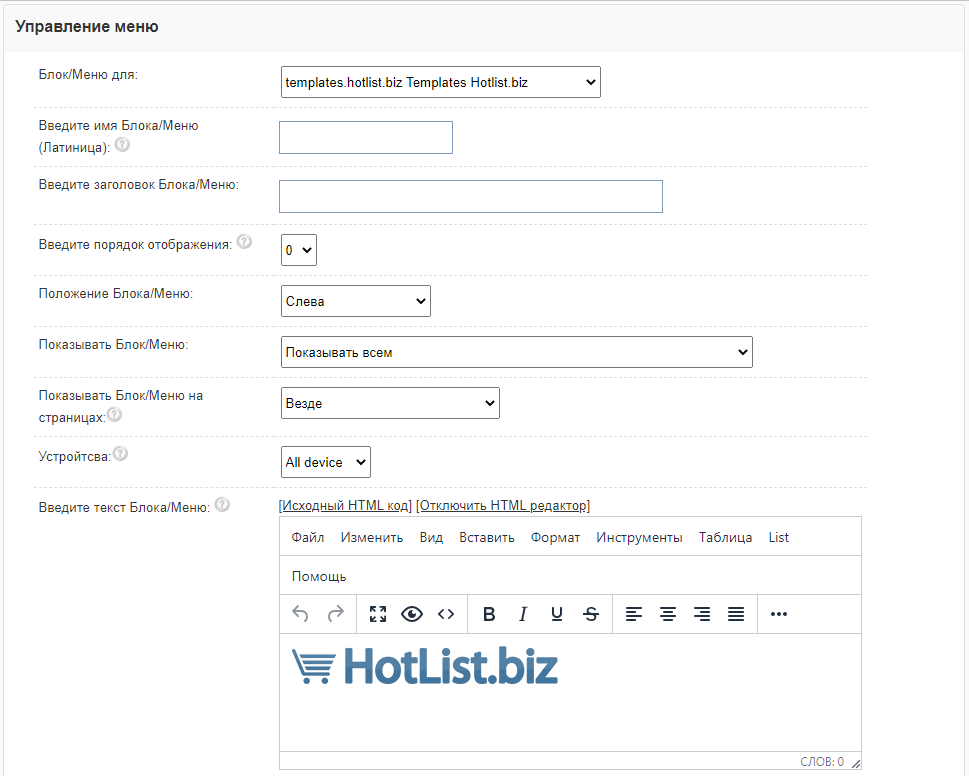Open the Вставить menu in editor
Screen dimensions: 969x776
pos(487,537)
